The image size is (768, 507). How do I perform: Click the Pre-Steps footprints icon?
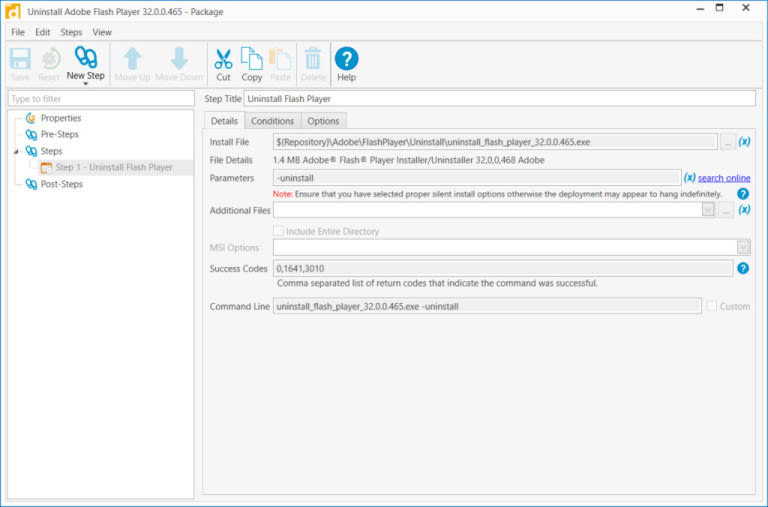tap(31, 134)
